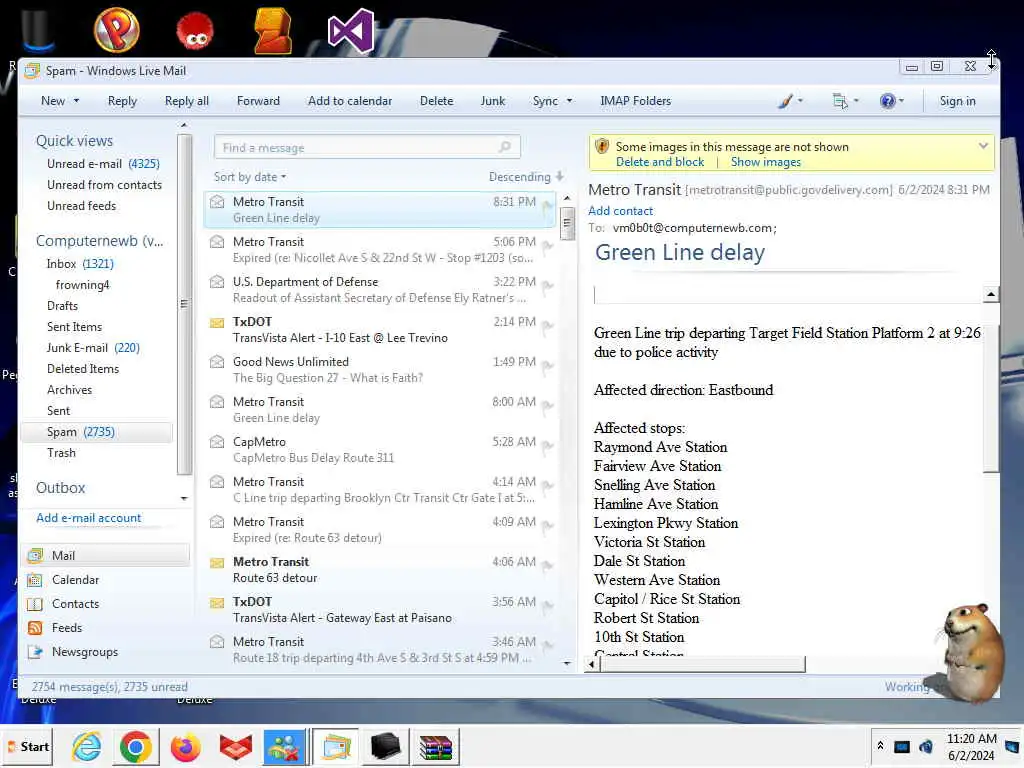
Task: Click the Show images link
Action: pyautogui.click(x=765, y=162)
